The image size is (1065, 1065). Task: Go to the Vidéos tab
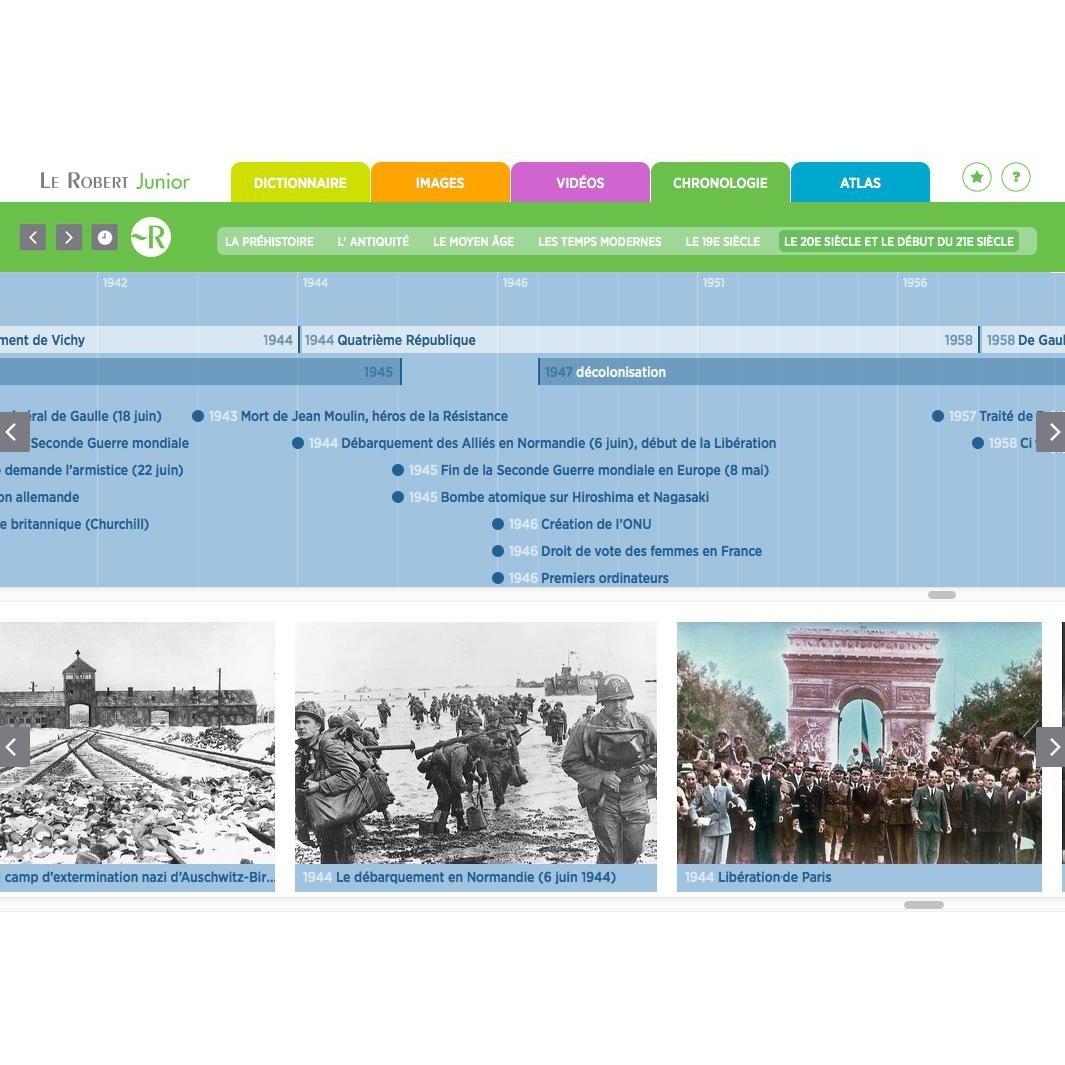click(x=580, y=183)
